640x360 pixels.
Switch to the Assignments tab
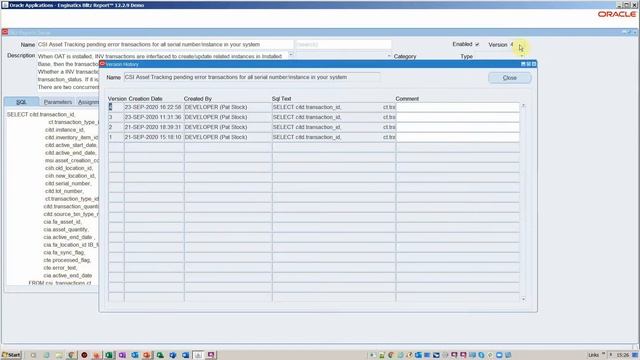[88, 102]
